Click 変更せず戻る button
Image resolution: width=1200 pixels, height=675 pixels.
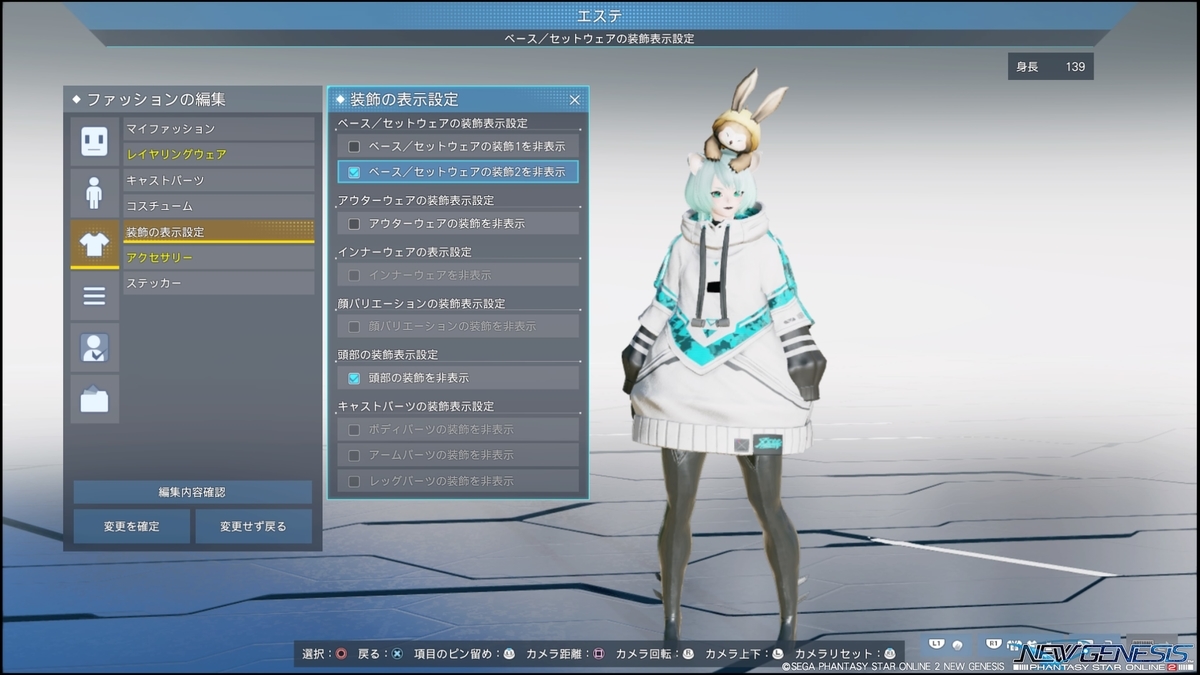(253, 526)
